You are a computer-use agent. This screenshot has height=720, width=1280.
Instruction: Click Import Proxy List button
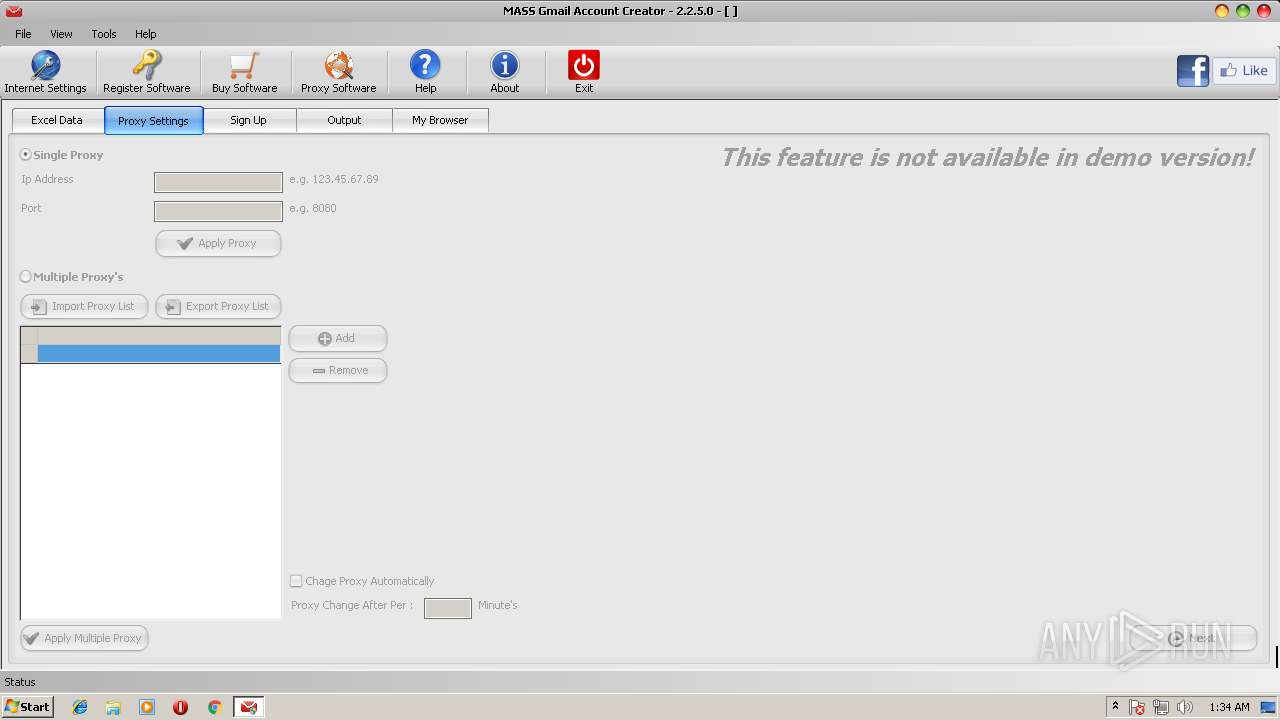[84, 306]
